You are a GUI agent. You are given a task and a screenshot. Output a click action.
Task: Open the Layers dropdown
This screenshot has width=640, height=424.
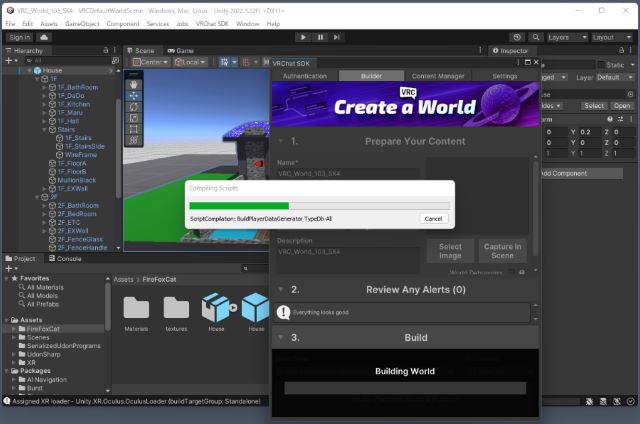pos(567,37)
